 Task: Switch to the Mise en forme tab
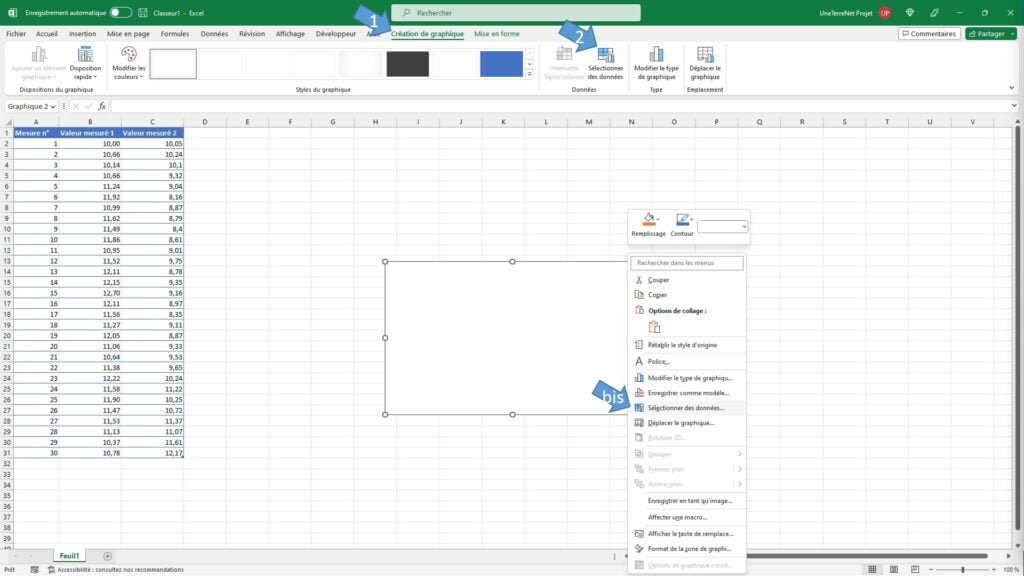(497, 33)
